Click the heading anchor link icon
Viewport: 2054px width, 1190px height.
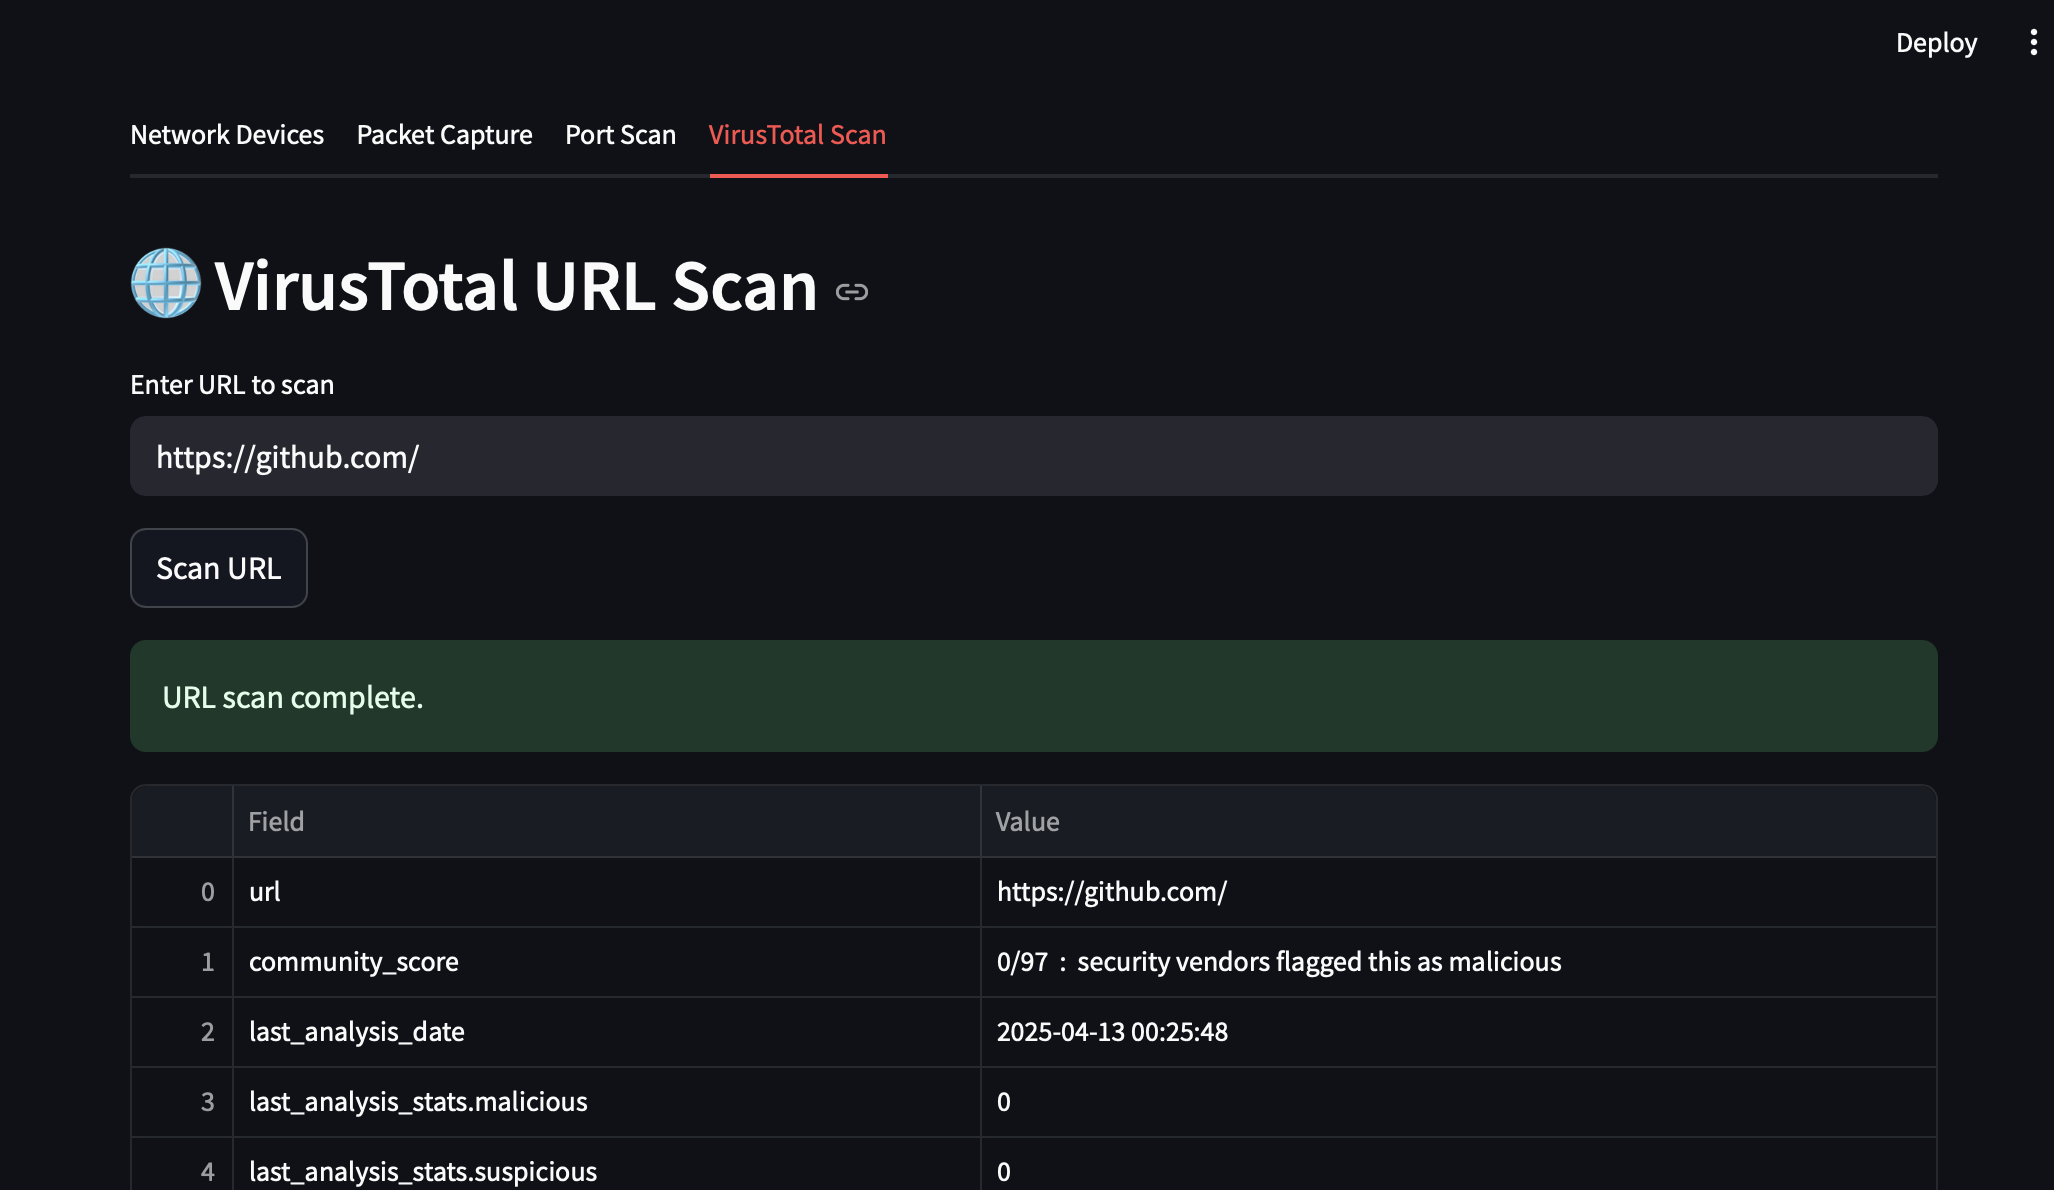(x=851, y=292)
